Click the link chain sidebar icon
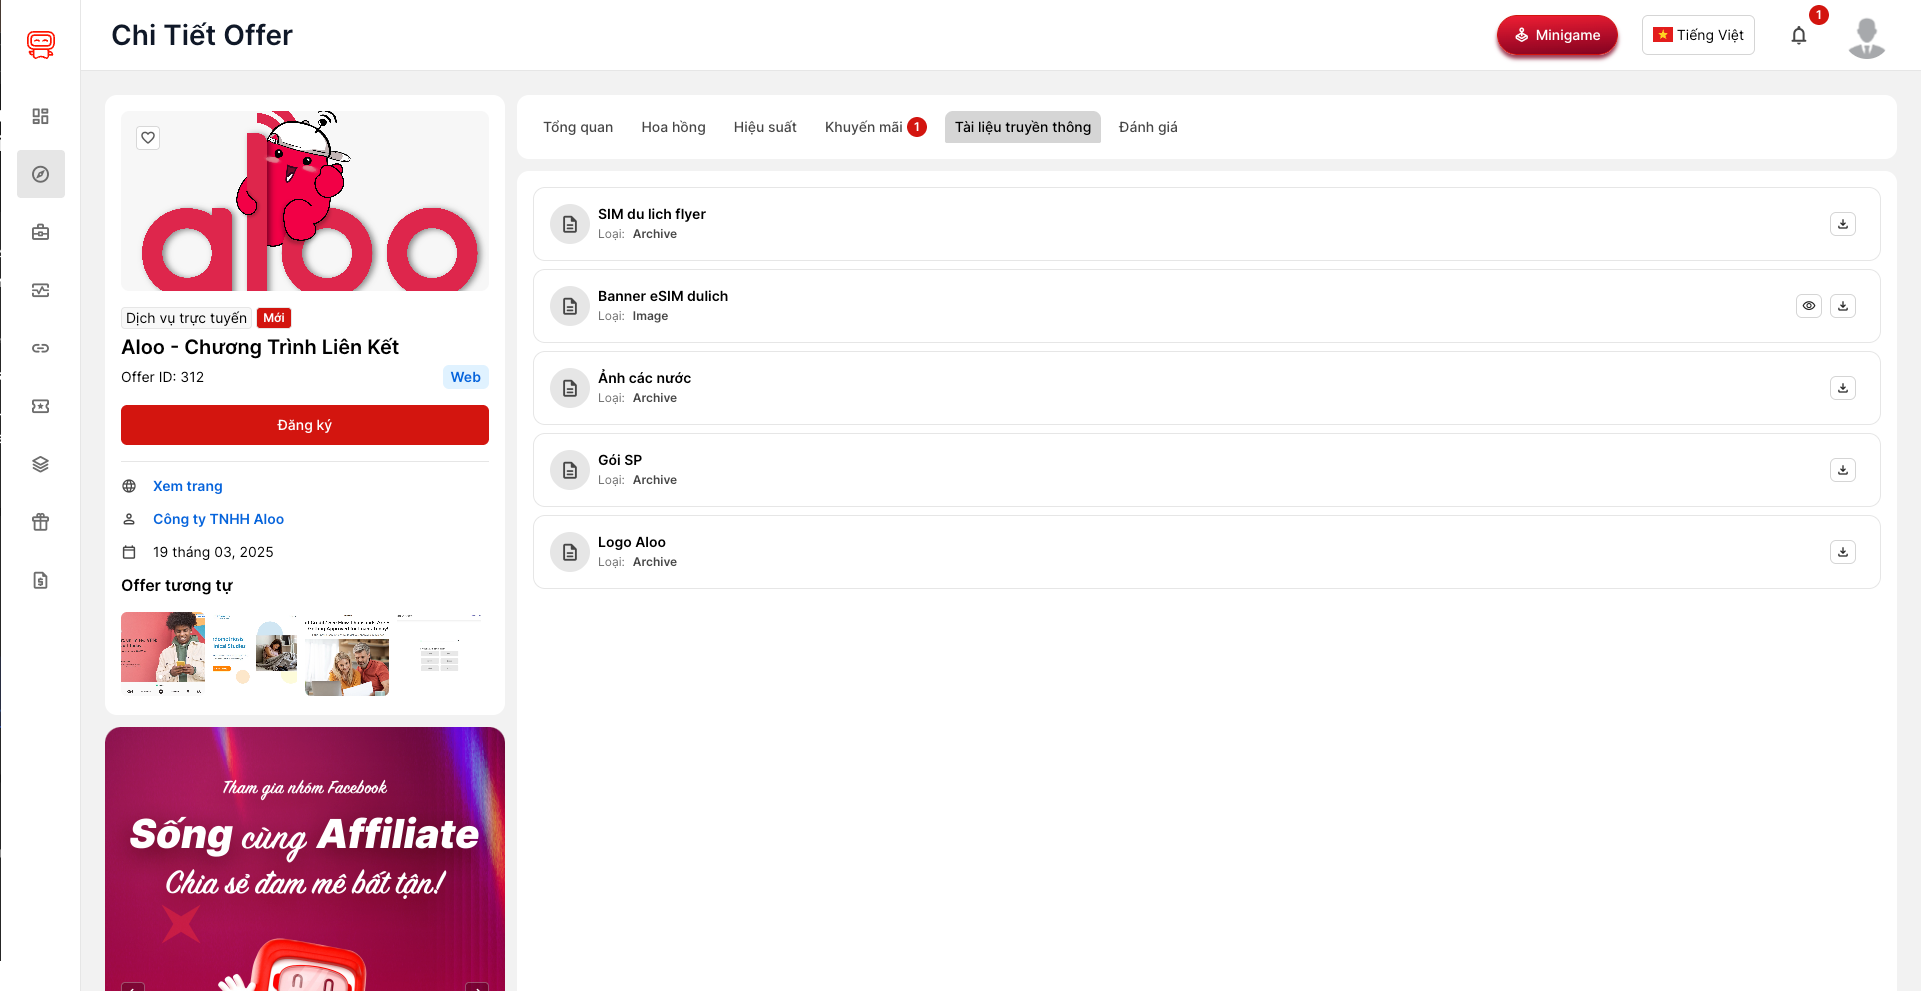 point(41,348)
